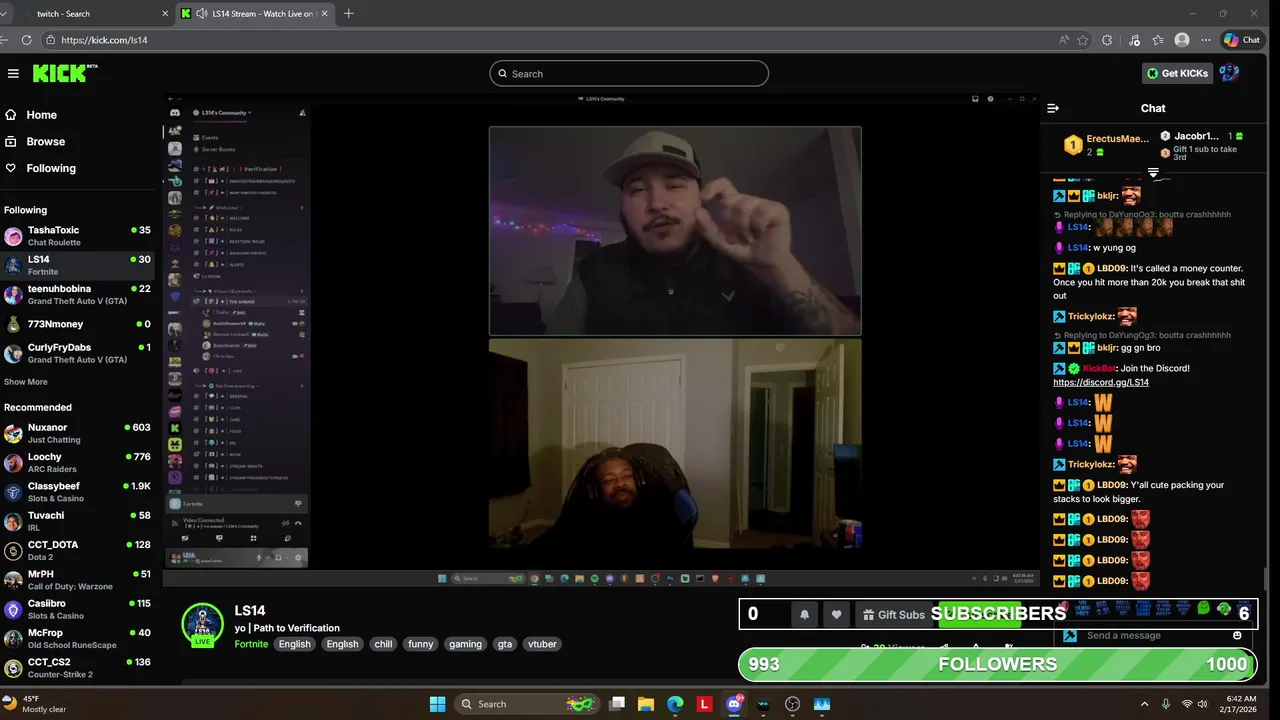The height and width of the screenshot is (720, 1280).
Task: Add this page to favorites
Action: pyautogui.click(x=1083, y=40)
